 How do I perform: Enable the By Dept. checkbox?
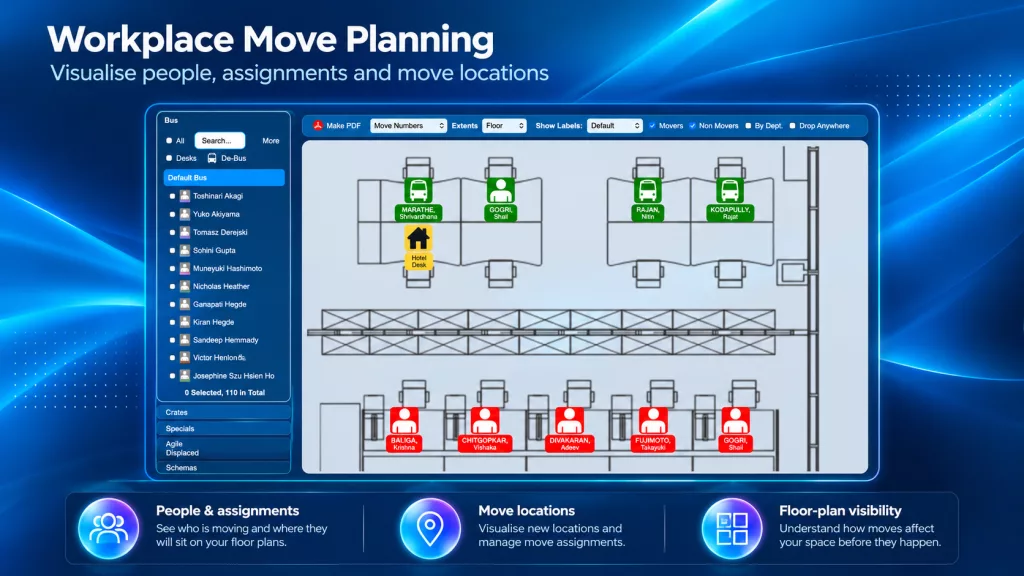pyautogui.click(x=748, y=126)
